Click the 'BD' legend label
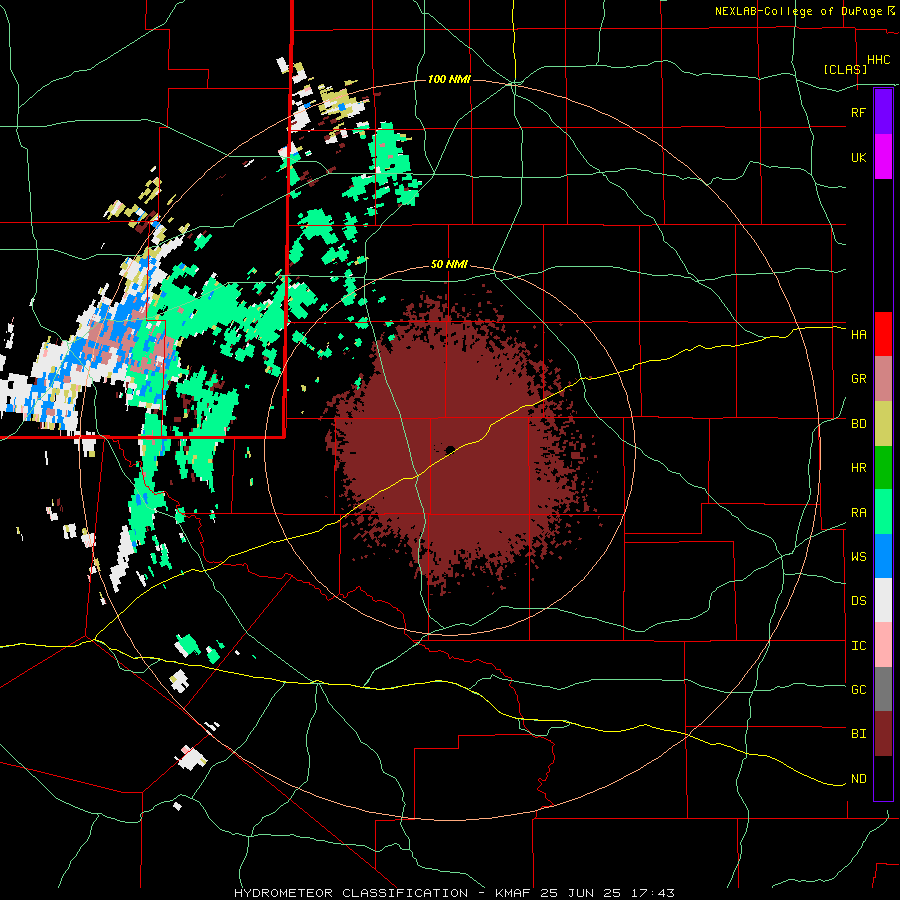This screenshot has height=900, width=900. (858, 424)
